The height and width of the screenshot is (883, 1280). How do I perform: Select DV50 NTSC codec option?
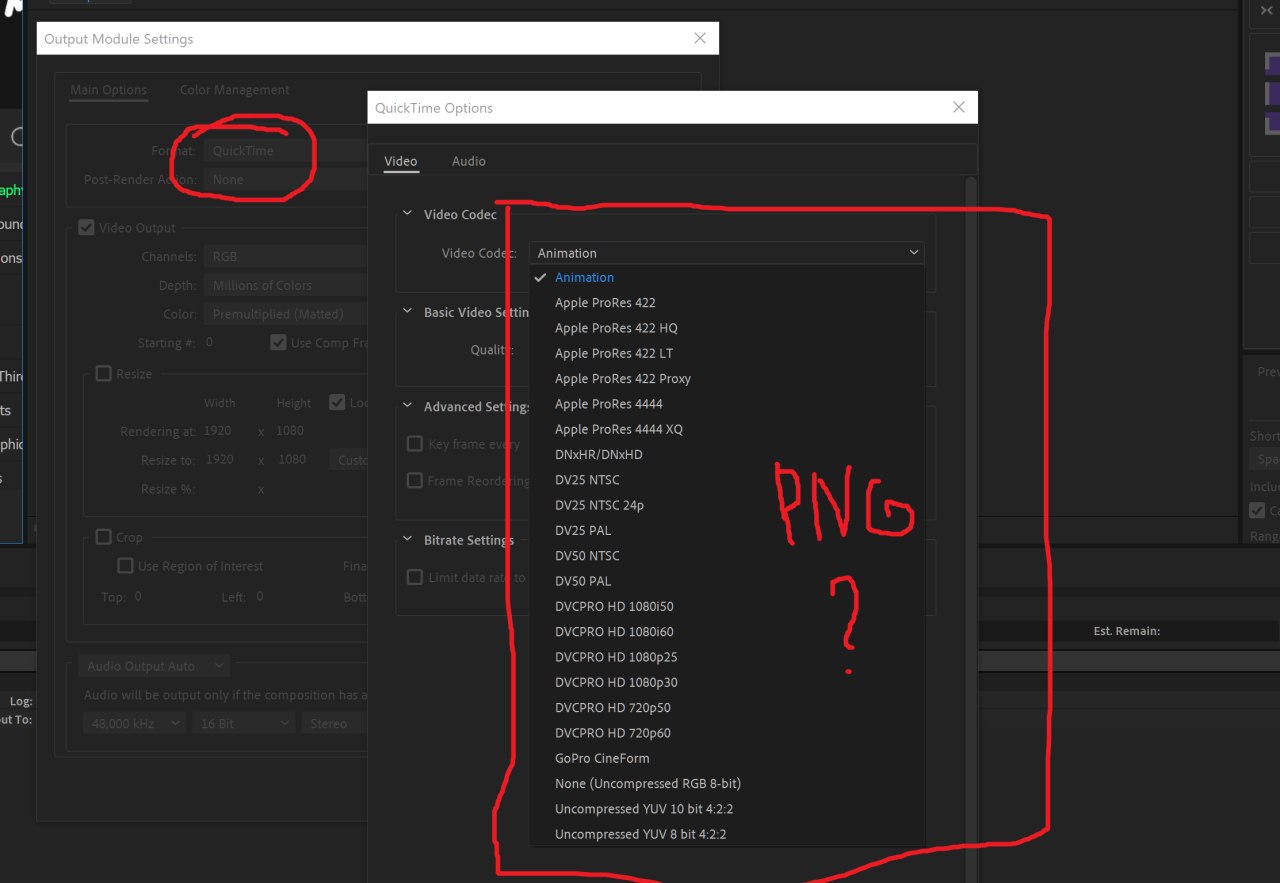[727, 556]
